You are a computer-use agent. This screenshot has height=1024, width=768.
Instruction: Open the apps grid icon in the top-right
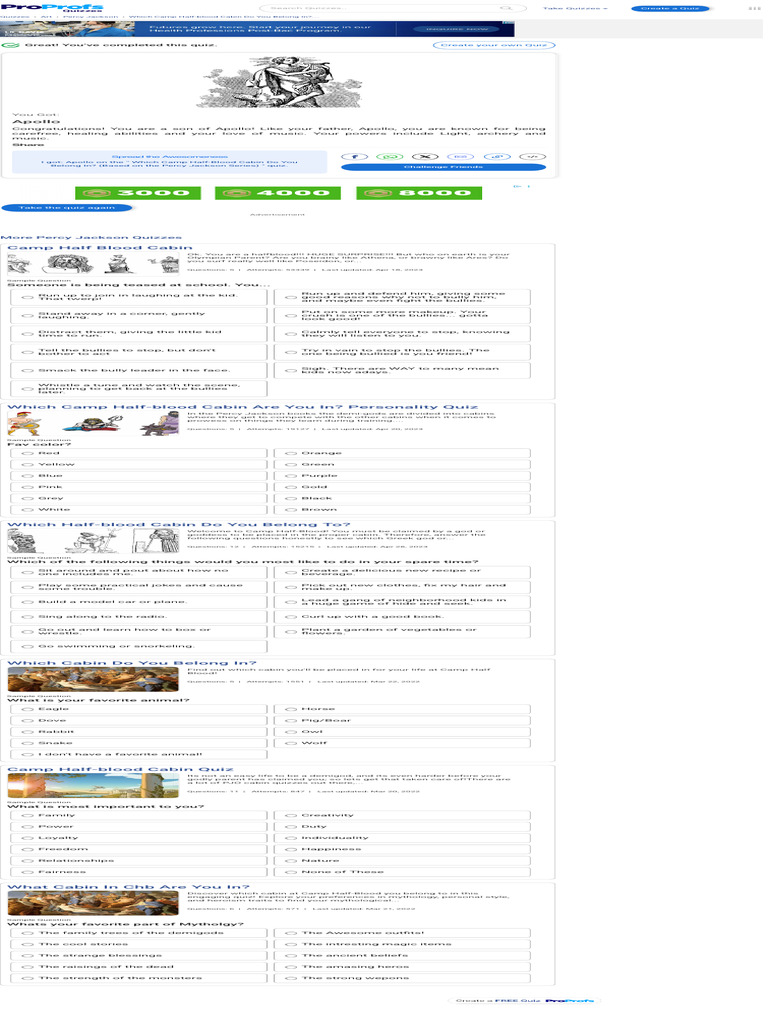754,8
